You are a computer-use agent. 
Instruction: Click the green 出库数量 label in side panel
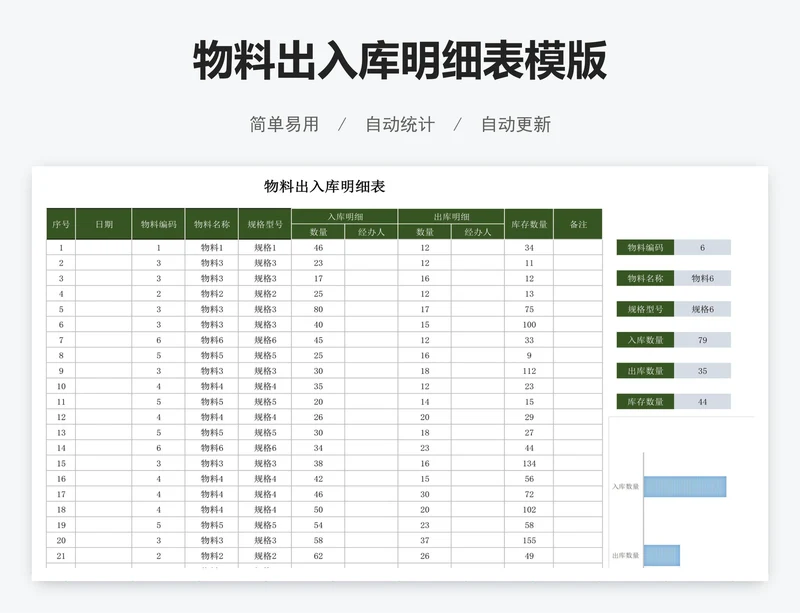coord(645,371)
